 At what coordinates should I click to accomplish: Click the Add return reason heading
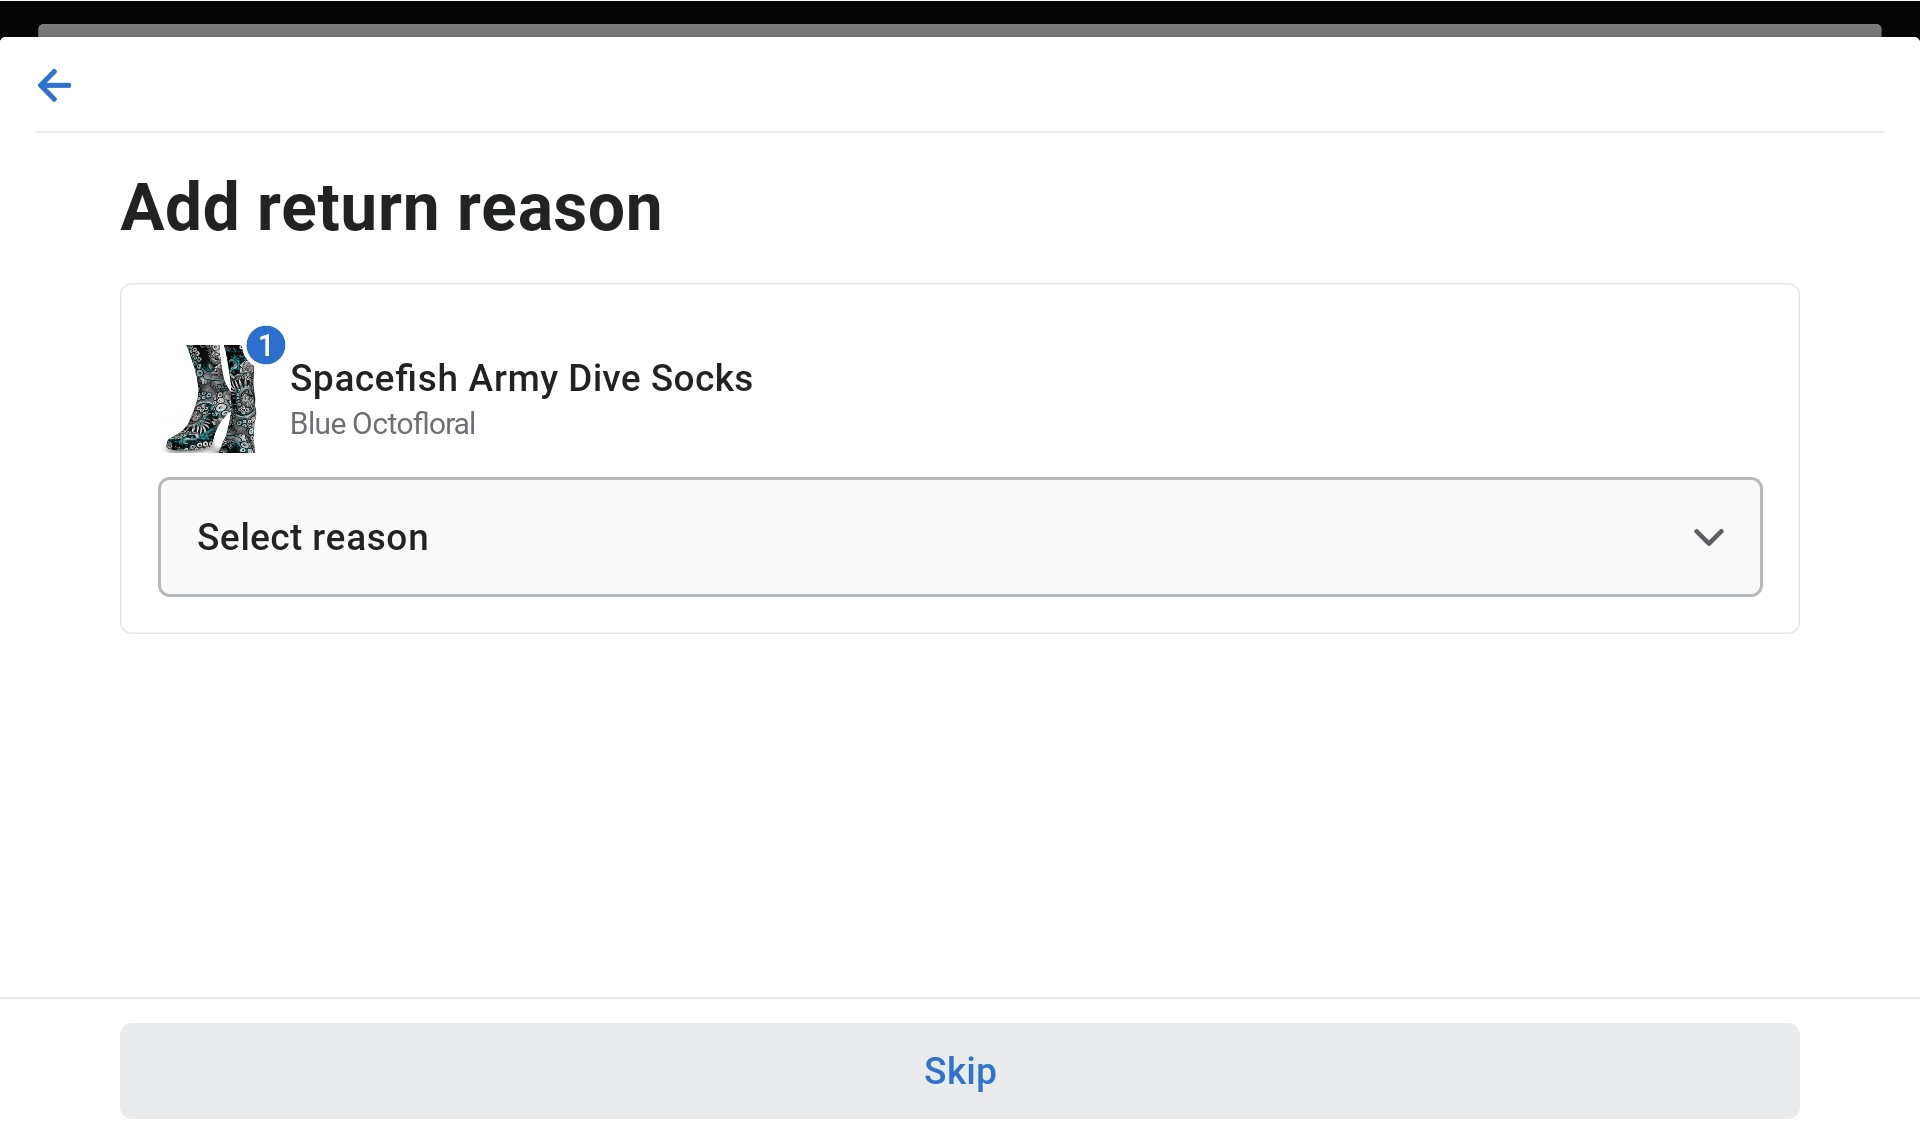tap(391, 207)
